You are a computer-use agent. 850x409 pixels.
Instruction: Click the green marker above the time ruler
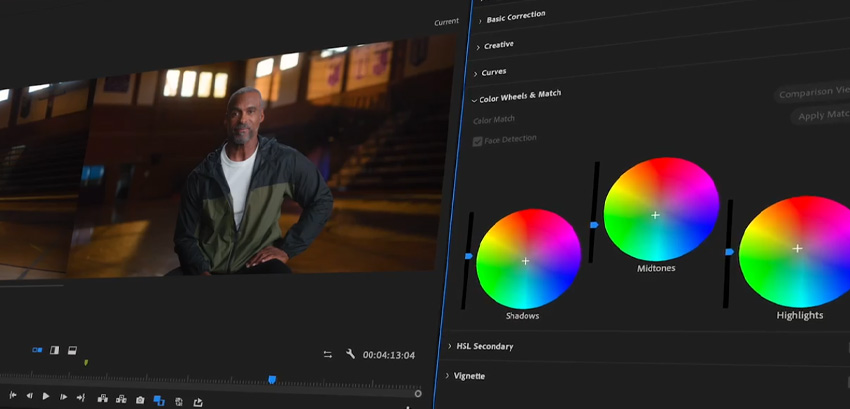(x=86, y=362)
